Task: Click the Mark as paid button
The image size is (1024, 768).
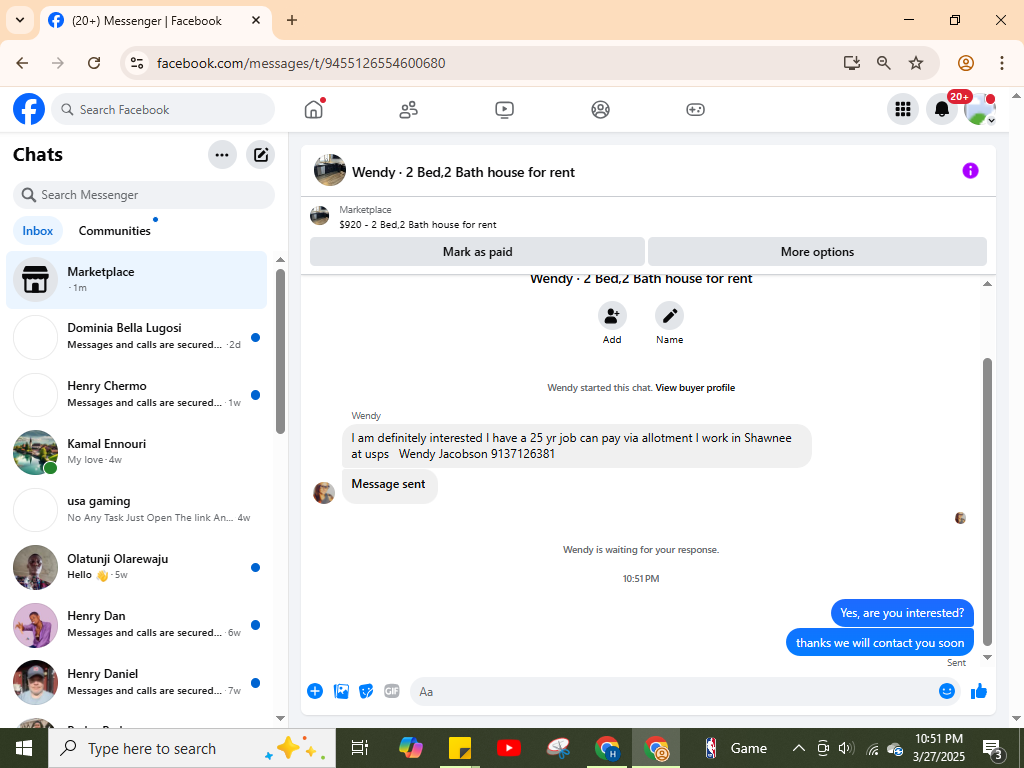Action: click(477, 251)
